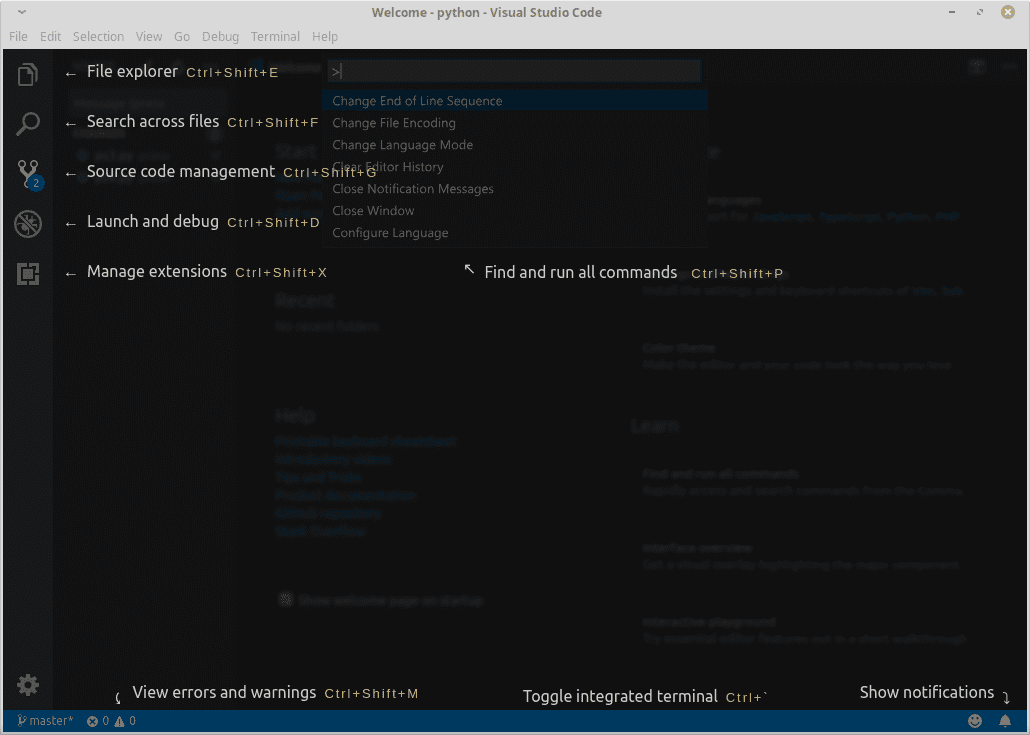This screenshot has width=1030, height=735.
Task: Click the Settings gear in the activity bar
Action: [x=27, y=684]
